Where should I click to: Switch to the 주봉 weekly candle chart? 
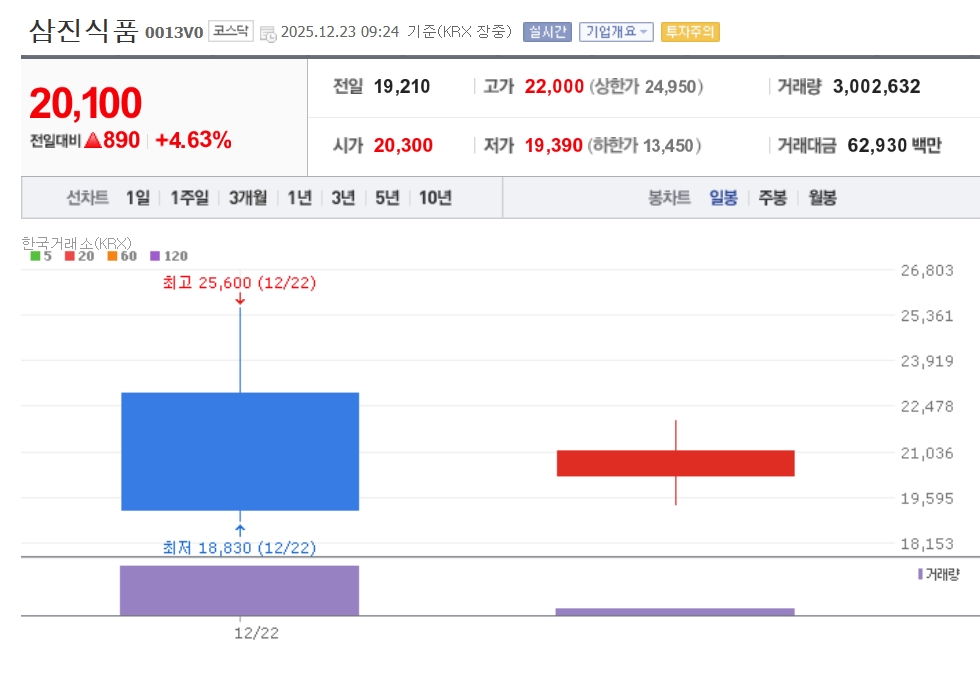[x=772, y=198]
